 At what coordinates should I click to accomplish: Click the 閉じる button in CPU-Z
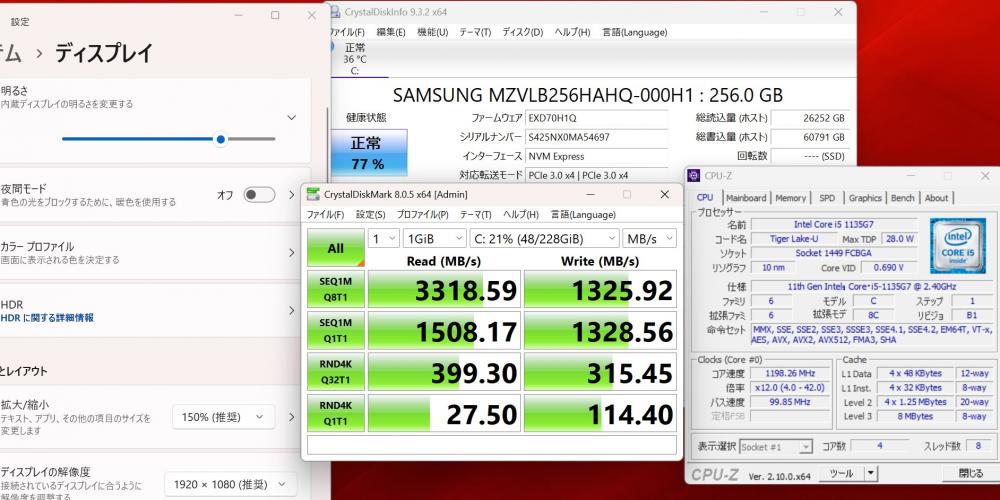971,473
